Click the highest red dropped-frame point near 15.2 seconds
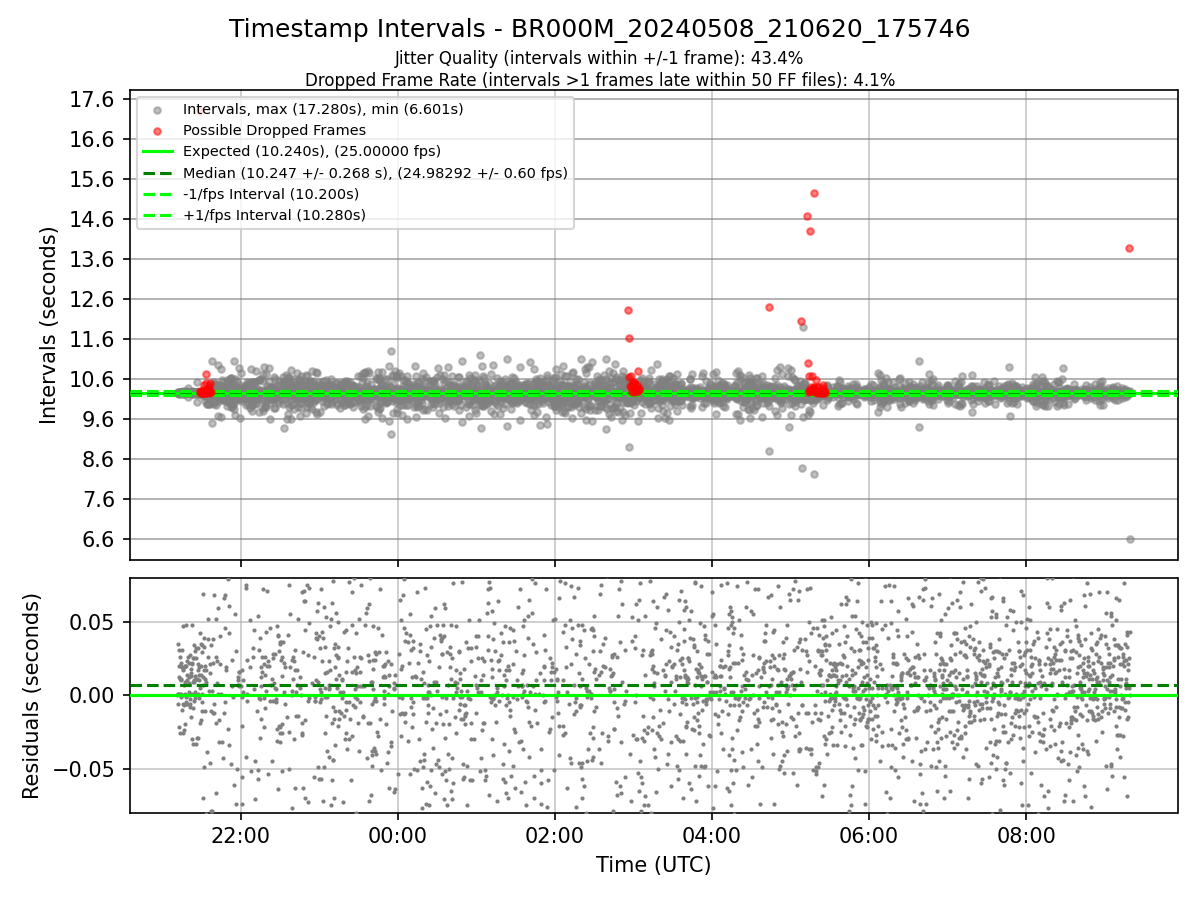Viewport: 1200px width, 900px height. point(814,193)
